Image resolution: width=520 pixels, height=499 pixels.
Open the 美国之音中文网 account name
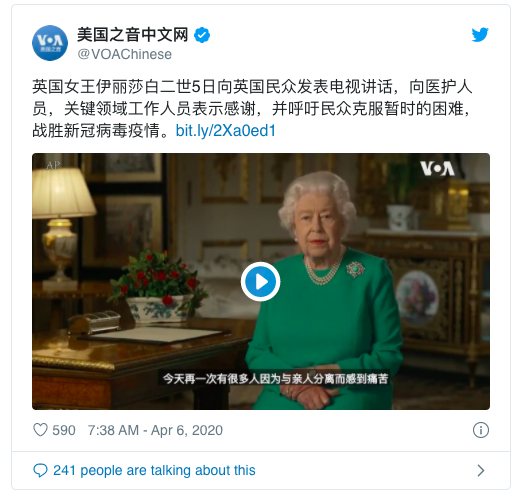tap(133, 35)
